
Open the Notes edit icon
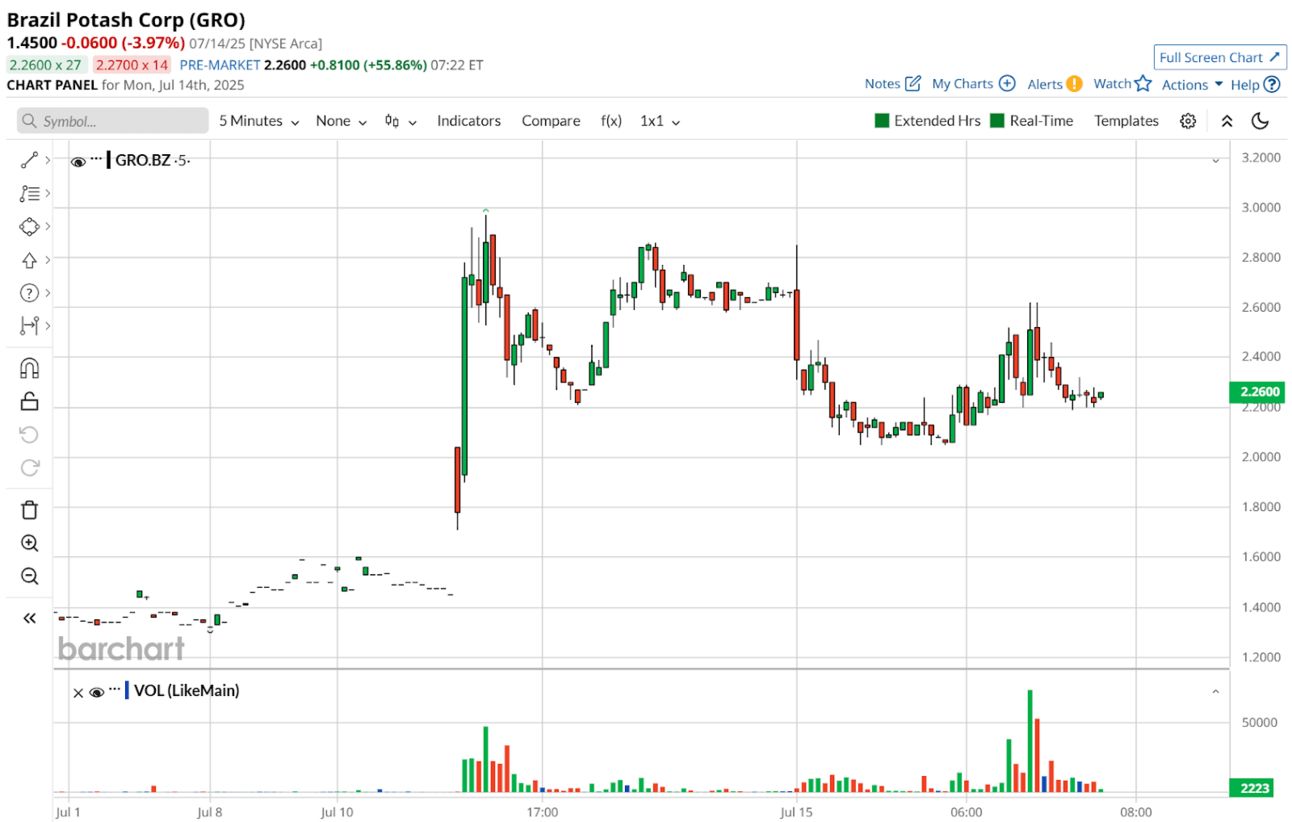(913, 84)
